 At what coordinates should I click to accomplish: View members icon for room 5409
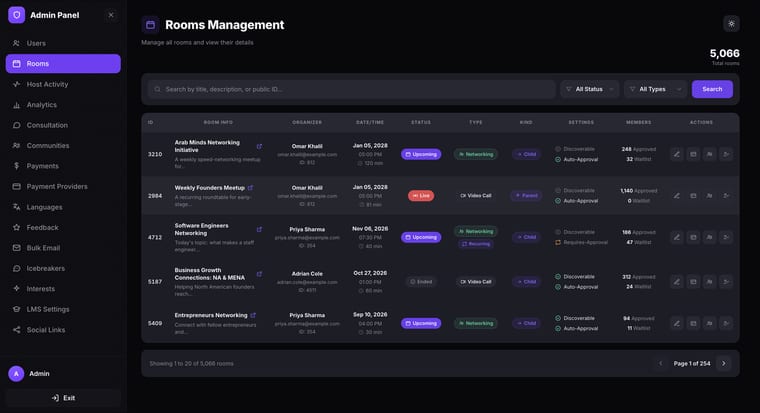click(x=710, y=323)
